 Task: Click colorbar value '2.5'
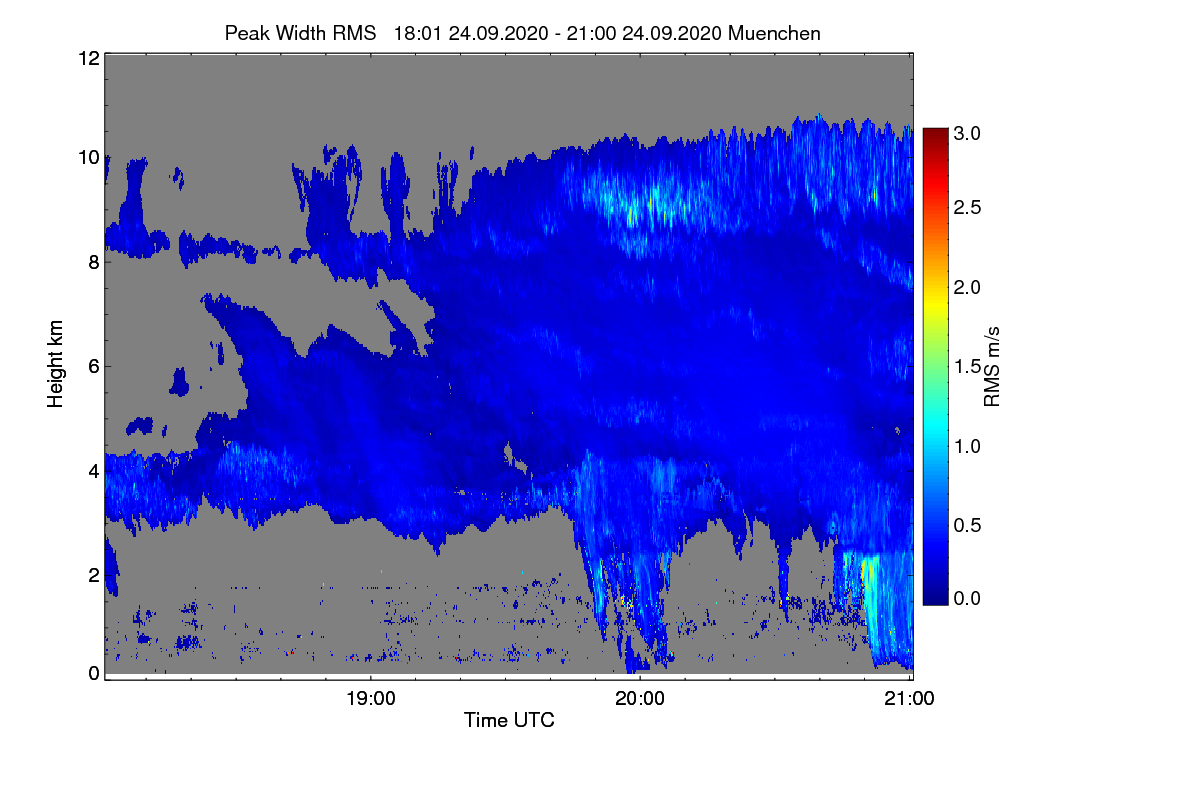click(968, 207)
